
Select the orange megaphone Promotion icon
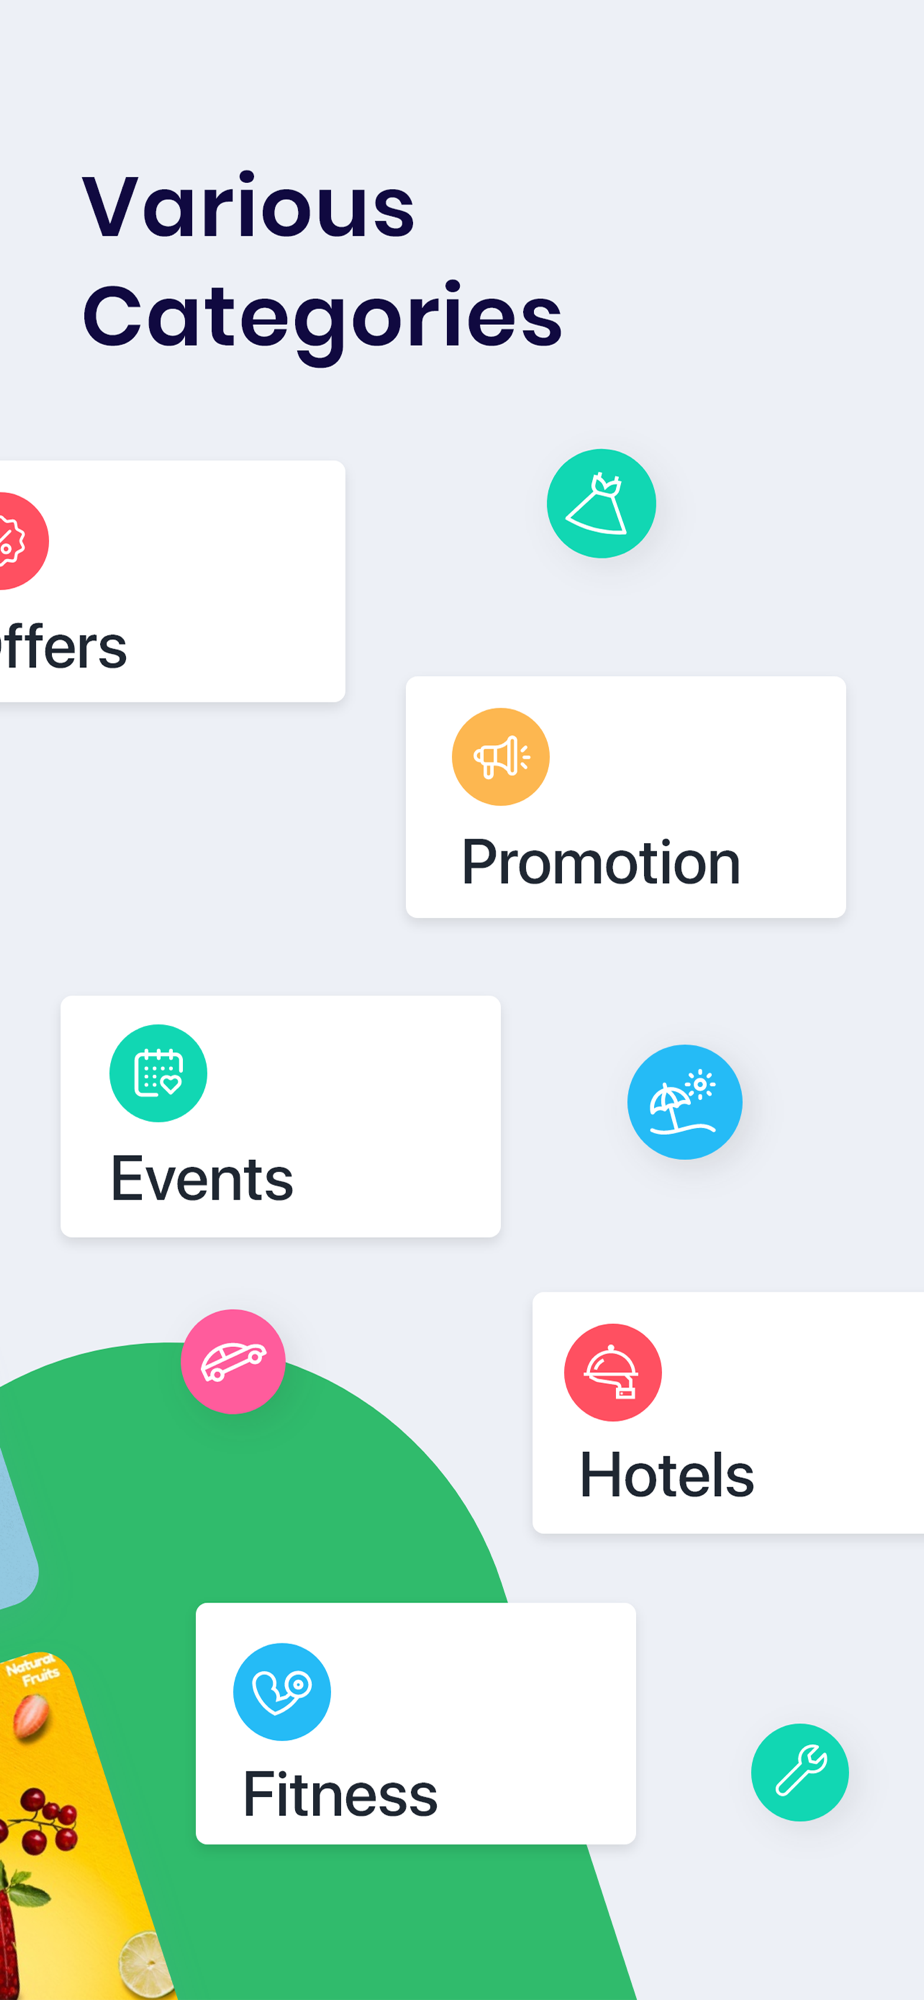coord(501,757)
